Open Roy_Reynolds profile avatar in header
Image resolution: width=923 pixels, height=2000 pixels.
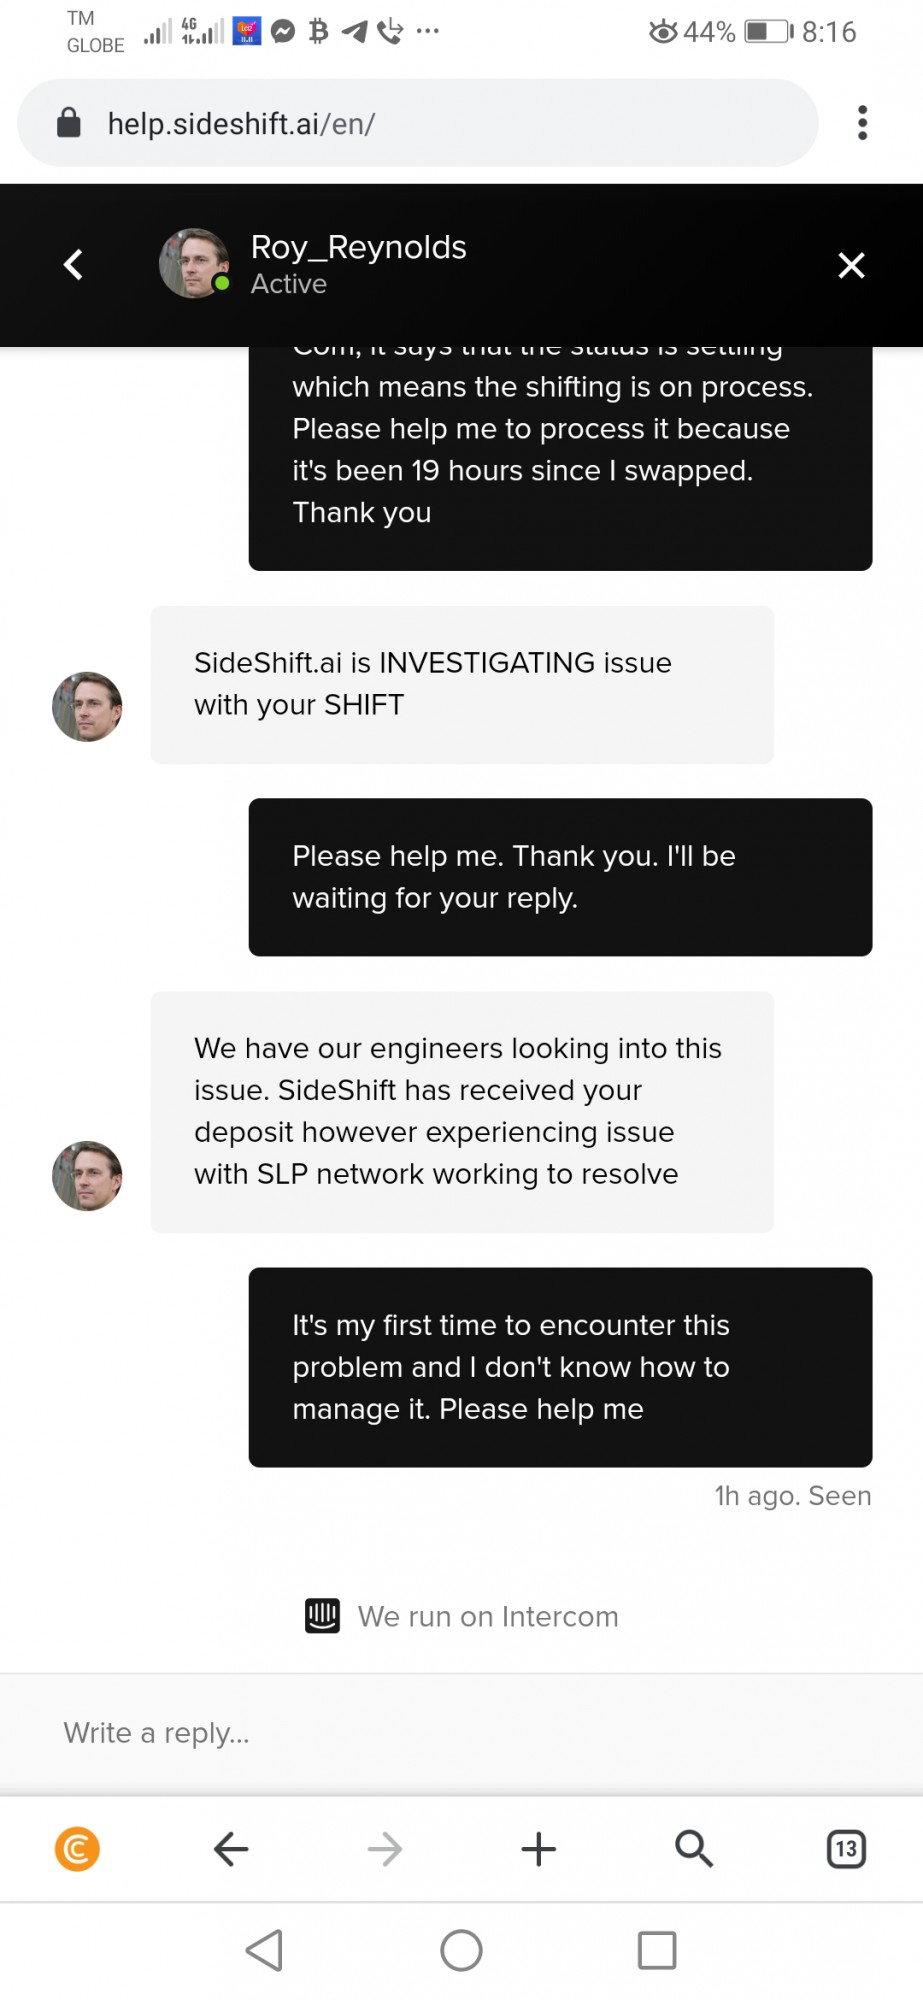(194, 264)
